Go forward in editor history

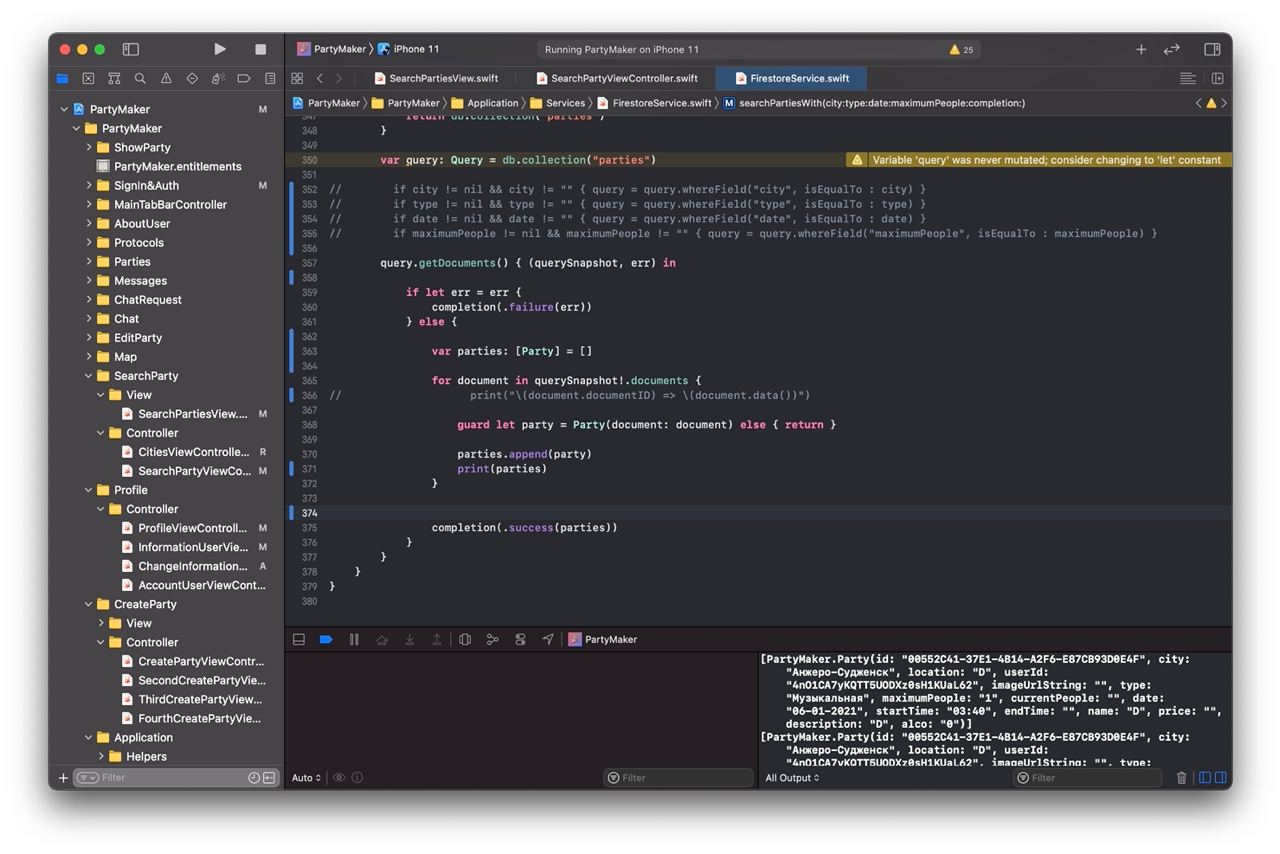tap(339, 78)
